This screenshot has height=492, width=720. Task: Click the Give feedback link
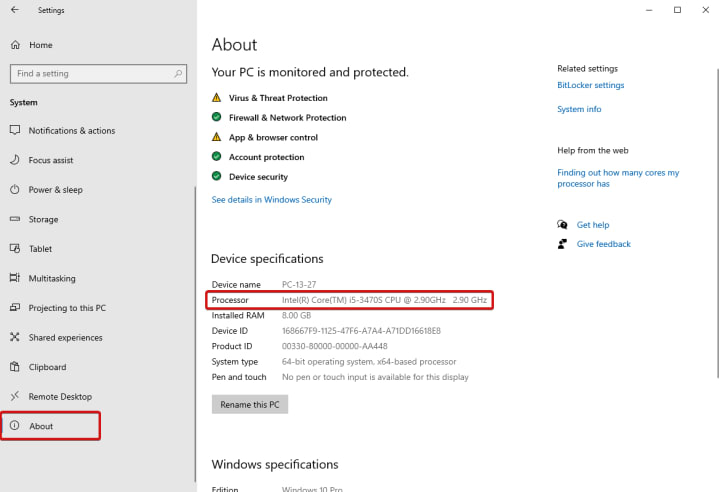pos(603,244)
